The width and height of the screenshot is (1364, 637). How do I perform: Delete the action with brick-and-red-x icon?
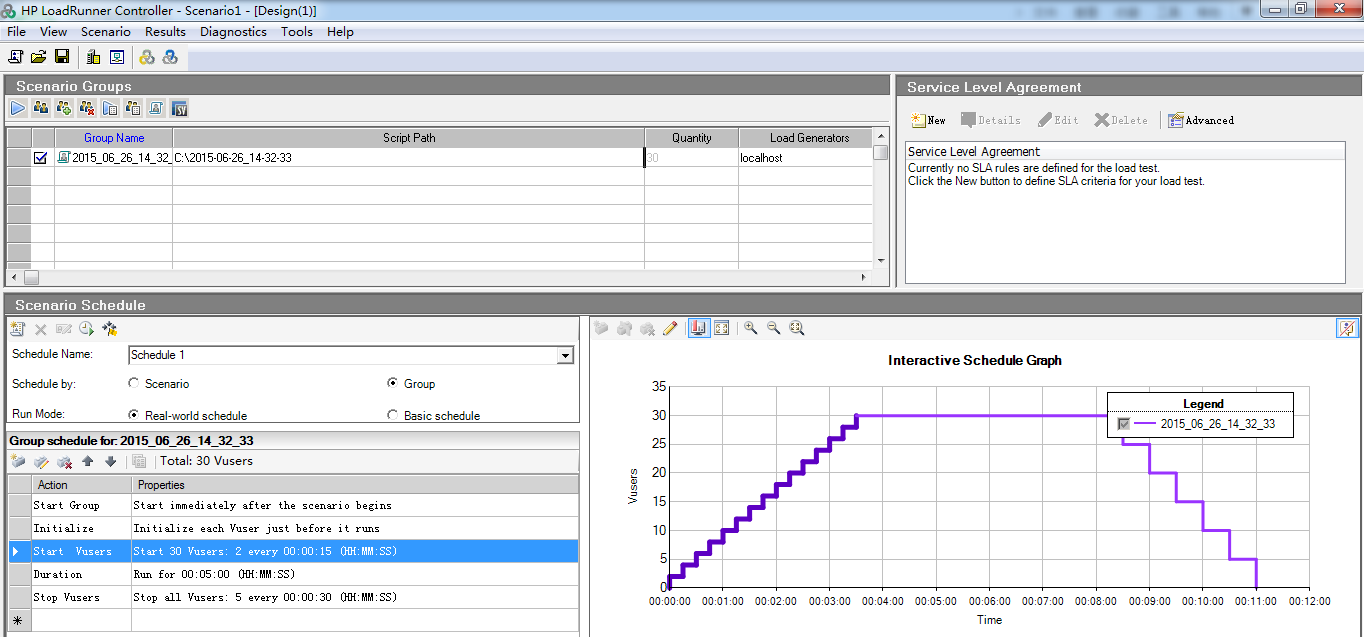(64, 461)
